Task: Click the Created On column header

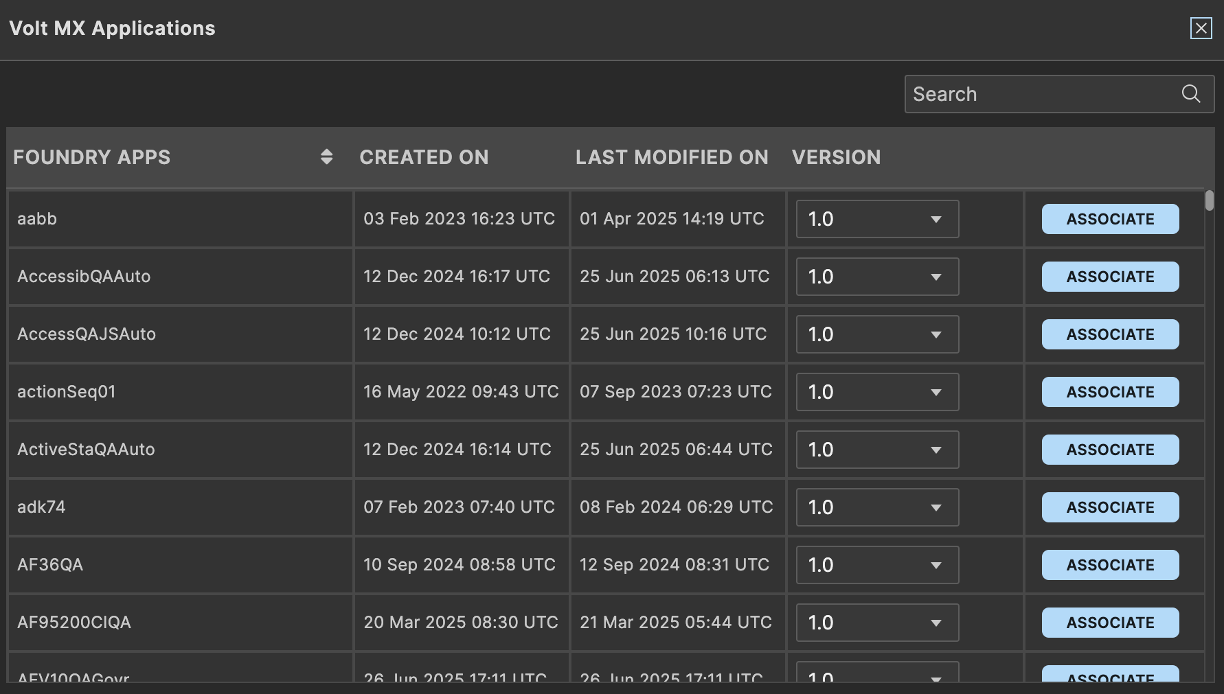Action: pyautogui.click(x=424, y=157)
